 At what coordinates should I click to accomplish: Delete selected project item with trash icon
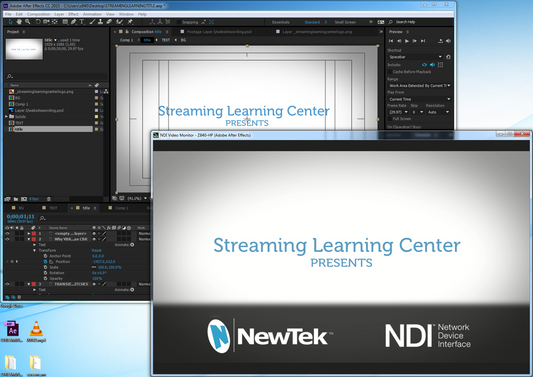49,199
